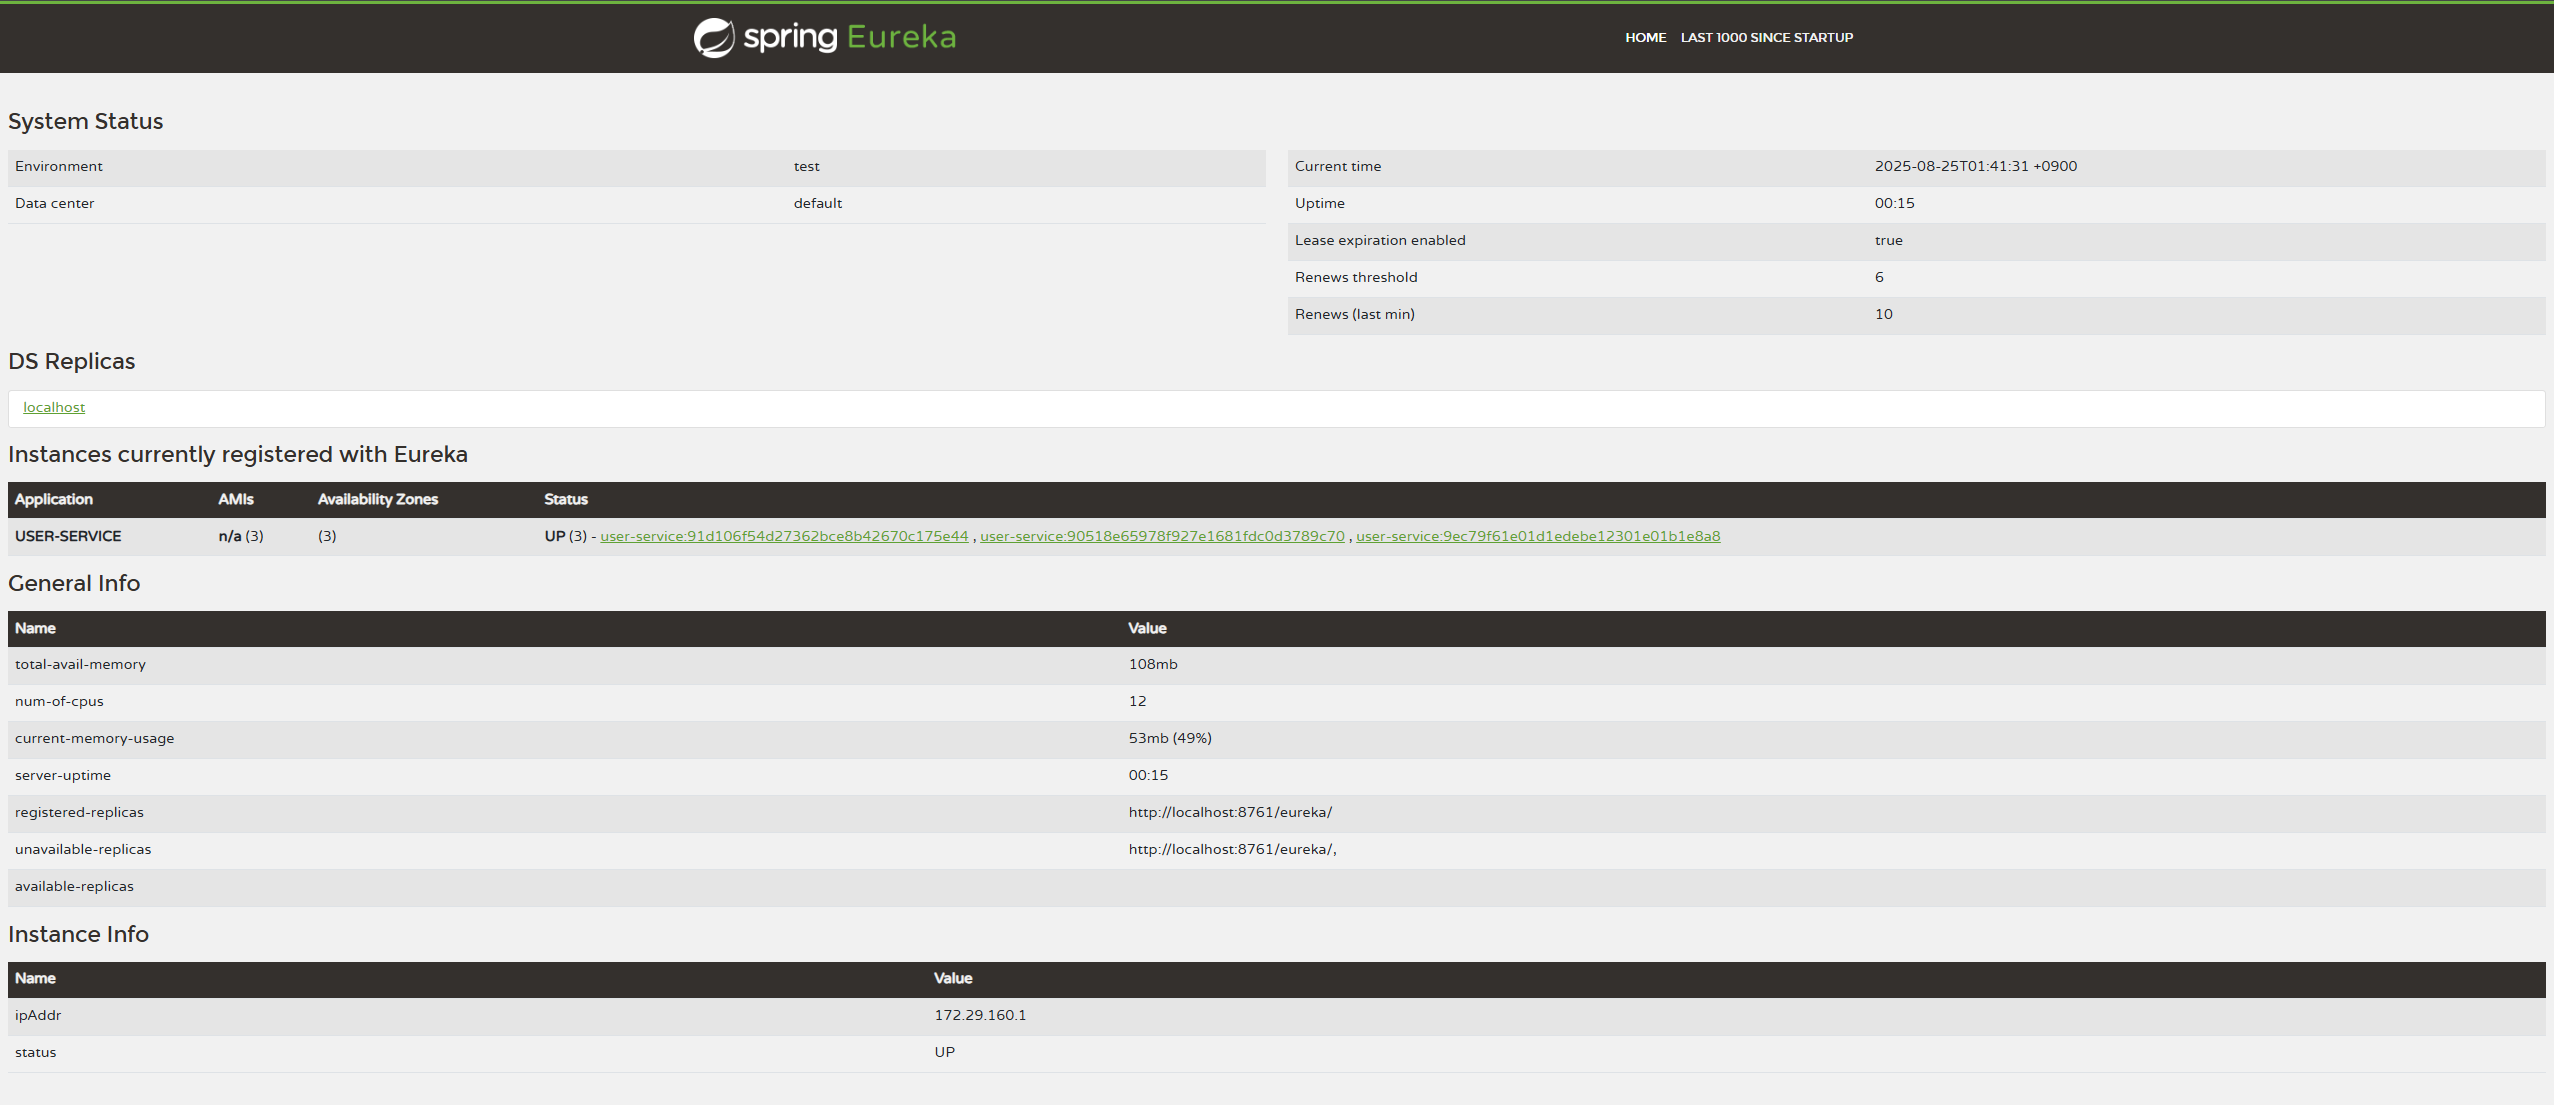Open the localhost DS replica link

coord(54,407)
